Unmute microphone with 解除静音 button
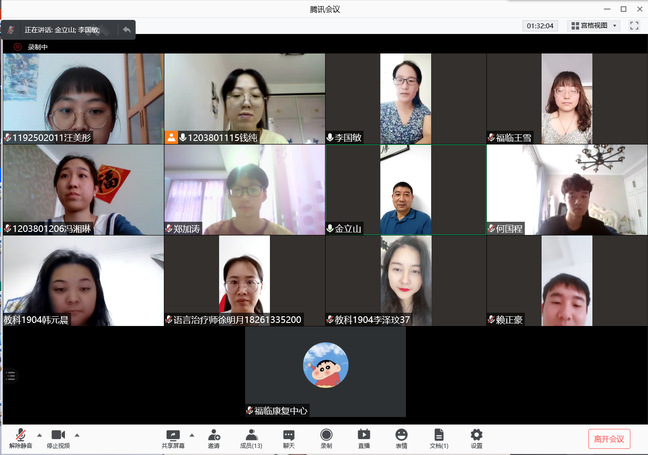 [x=20, y=437]
